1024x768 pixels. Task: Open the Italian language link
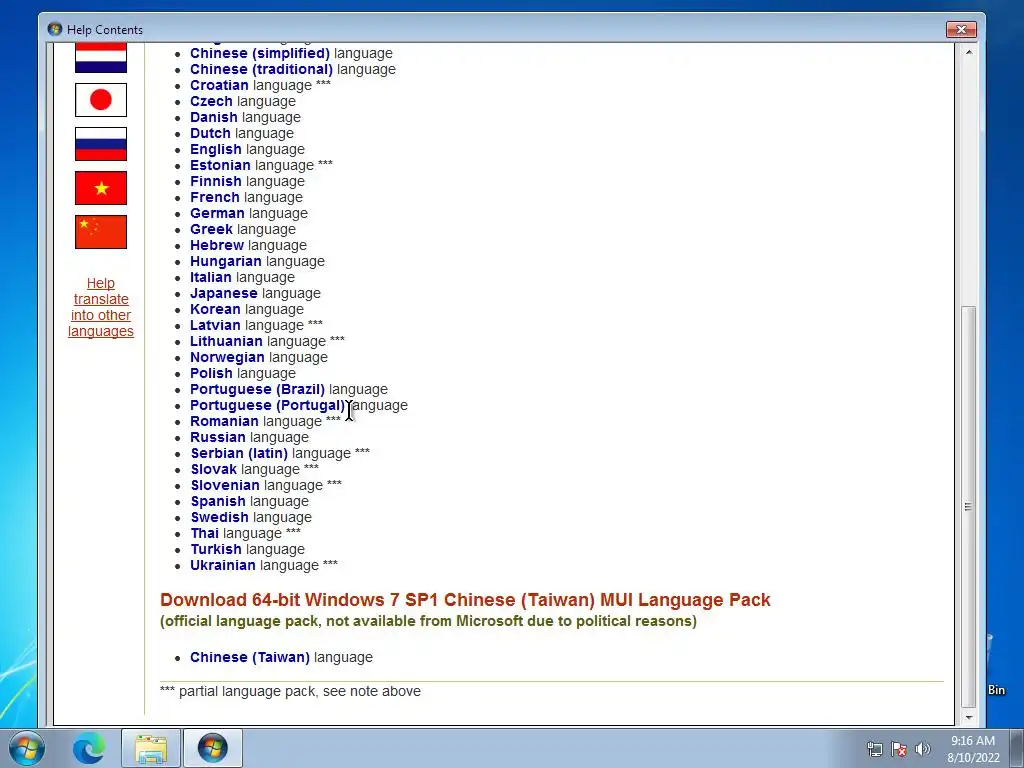pos(210,277)
